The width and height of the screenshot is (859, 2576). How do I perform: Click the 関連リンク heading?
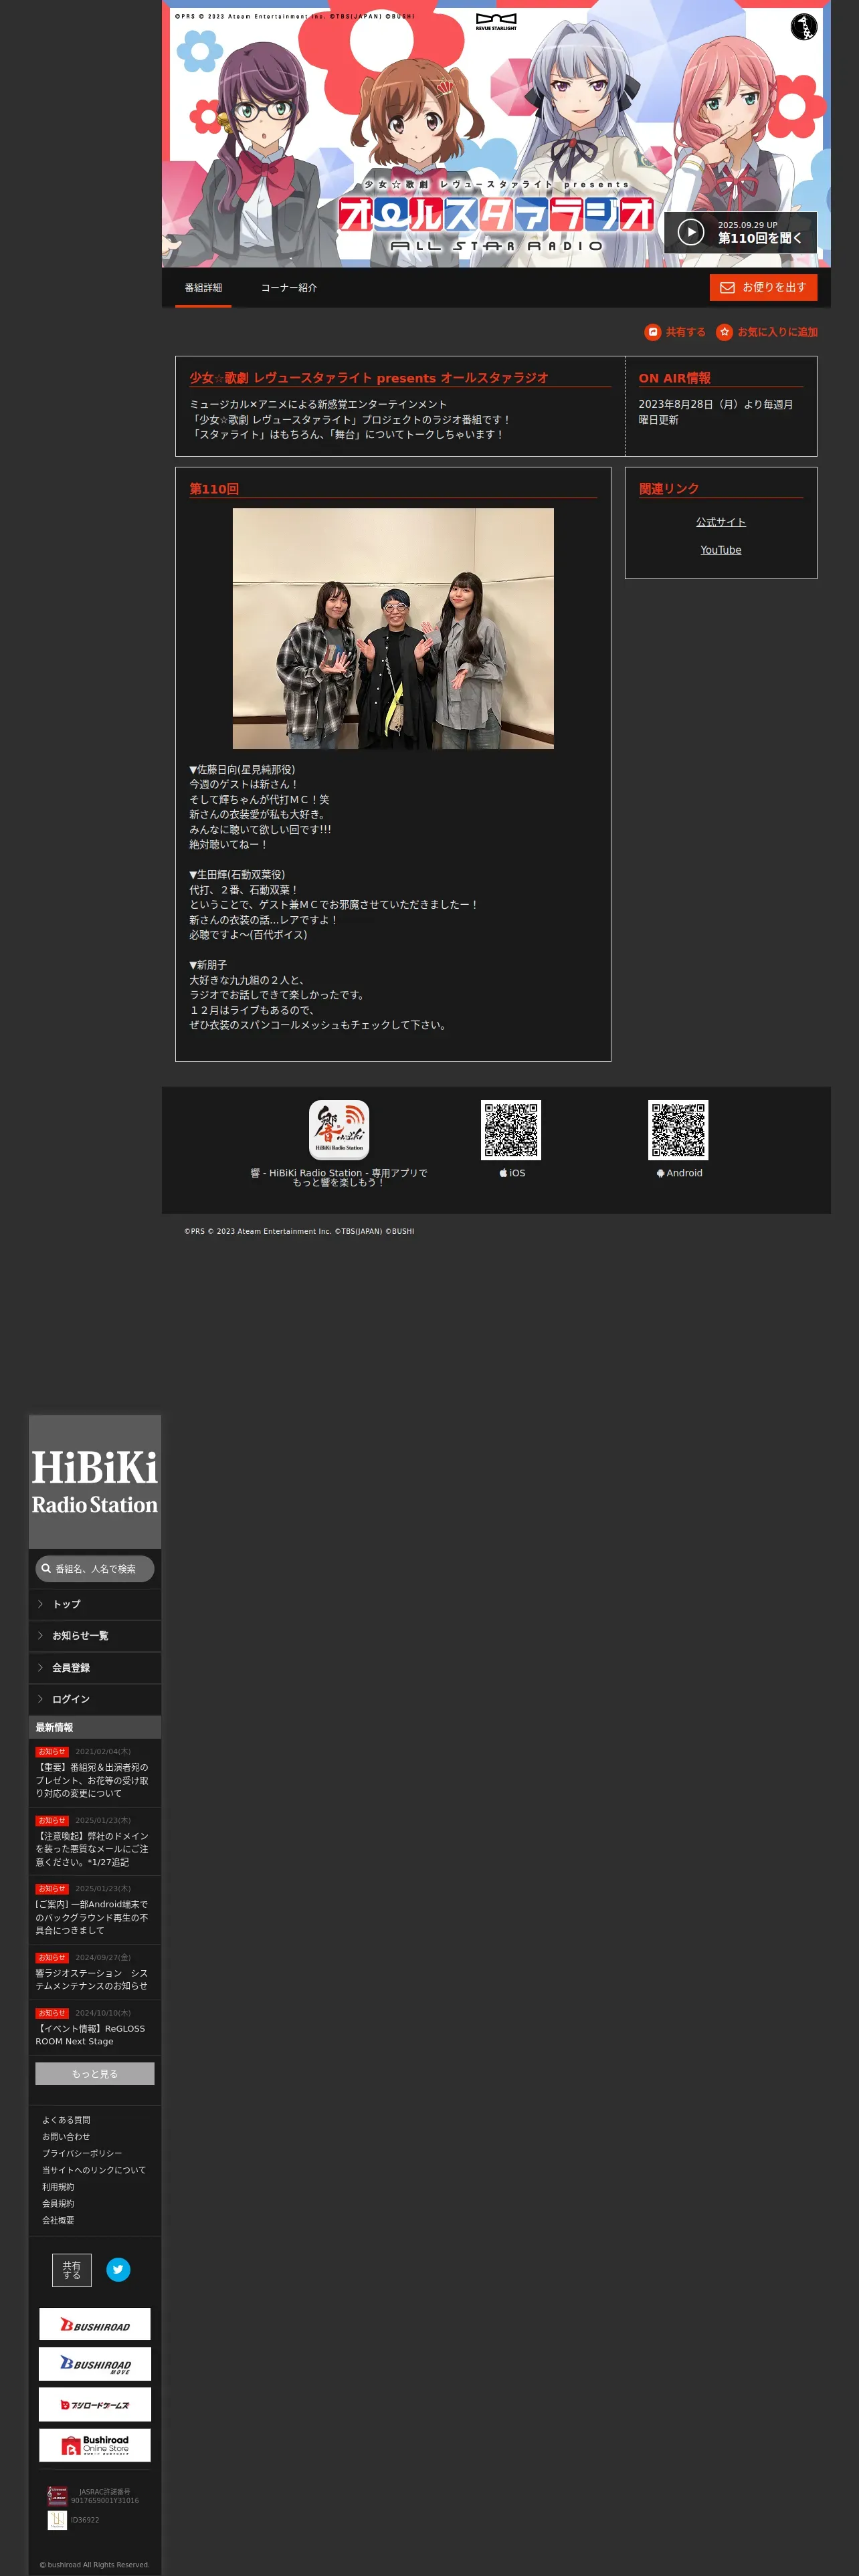pyautogui.click(x=669, y=489)
